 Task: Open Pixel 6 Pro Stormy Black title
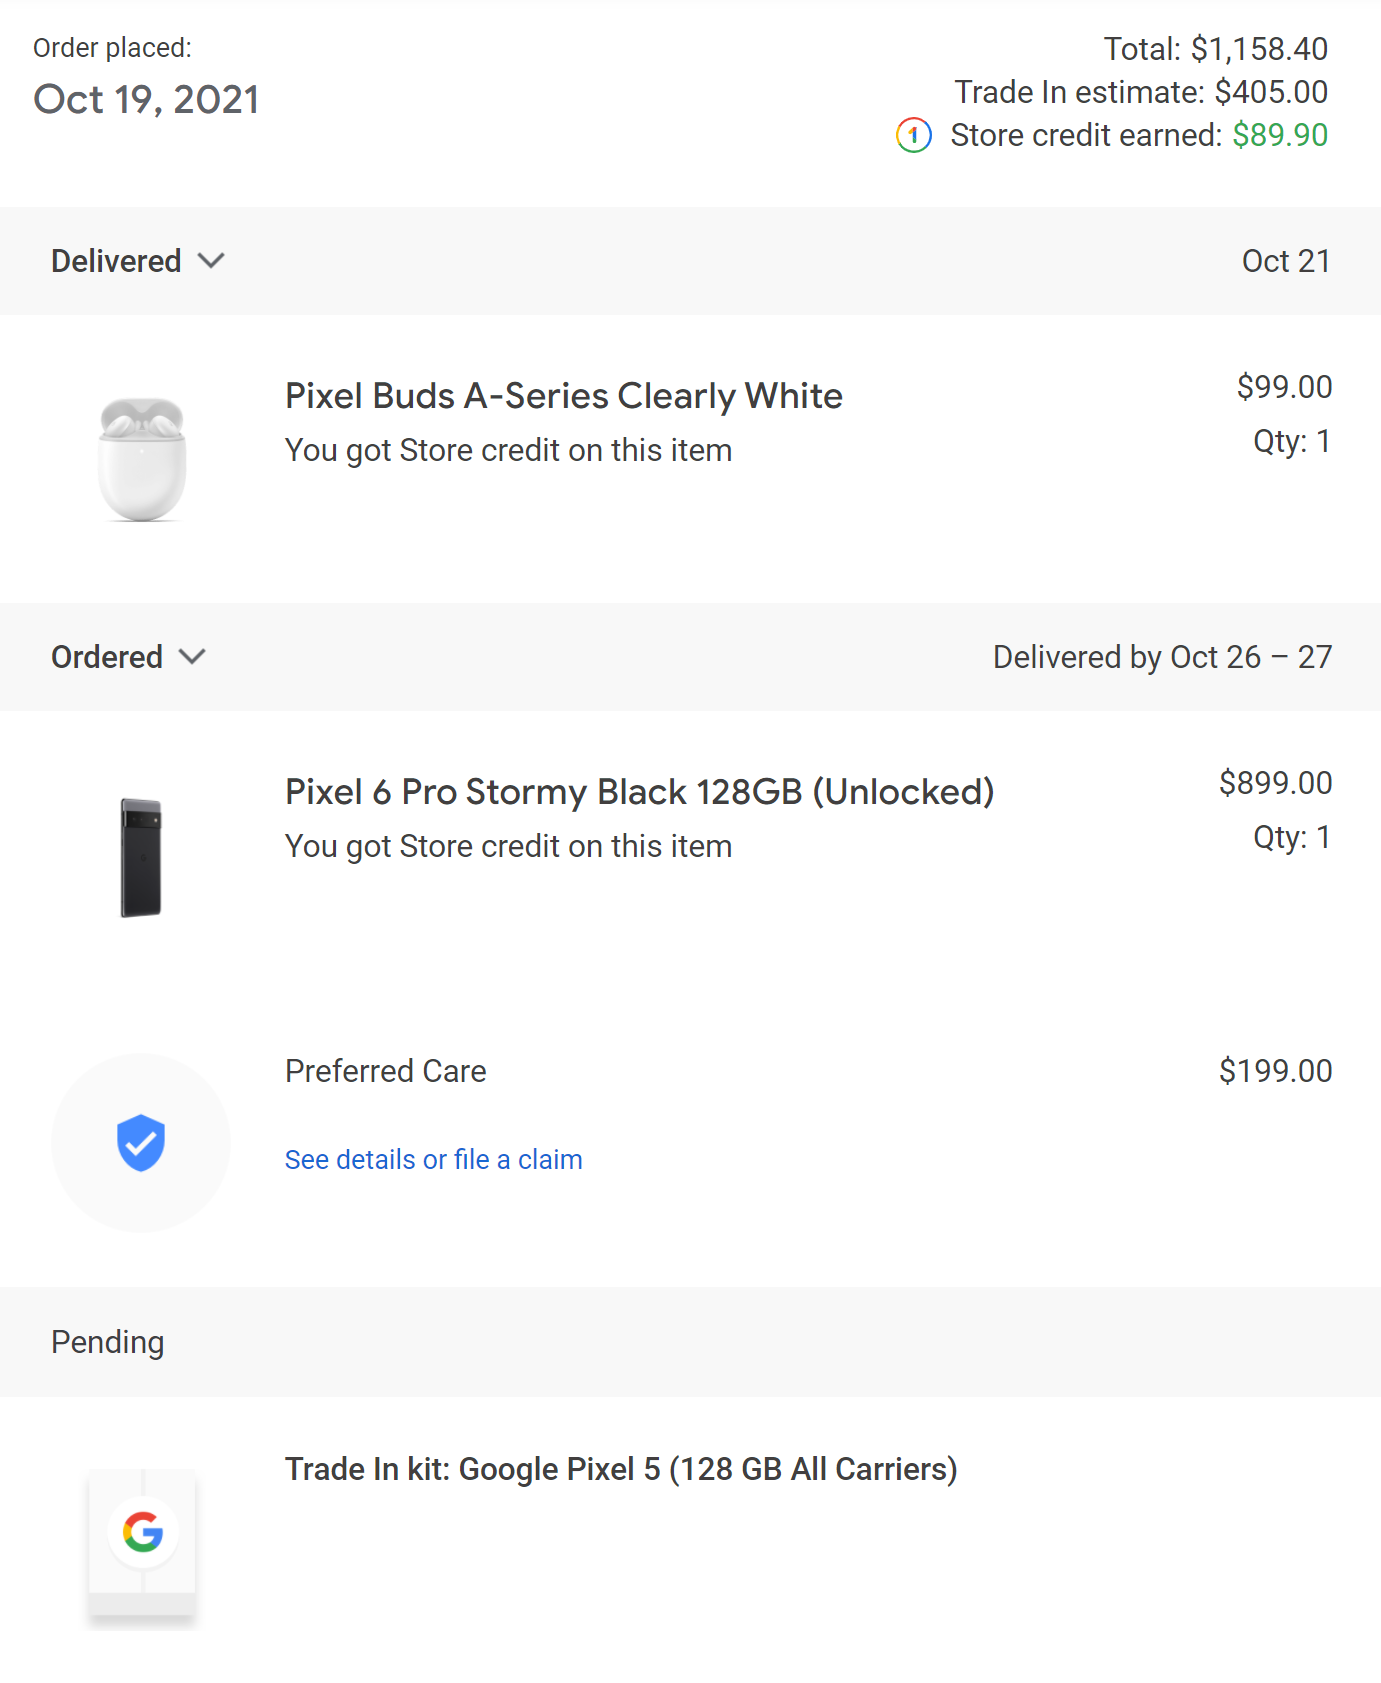click(639, 792)
